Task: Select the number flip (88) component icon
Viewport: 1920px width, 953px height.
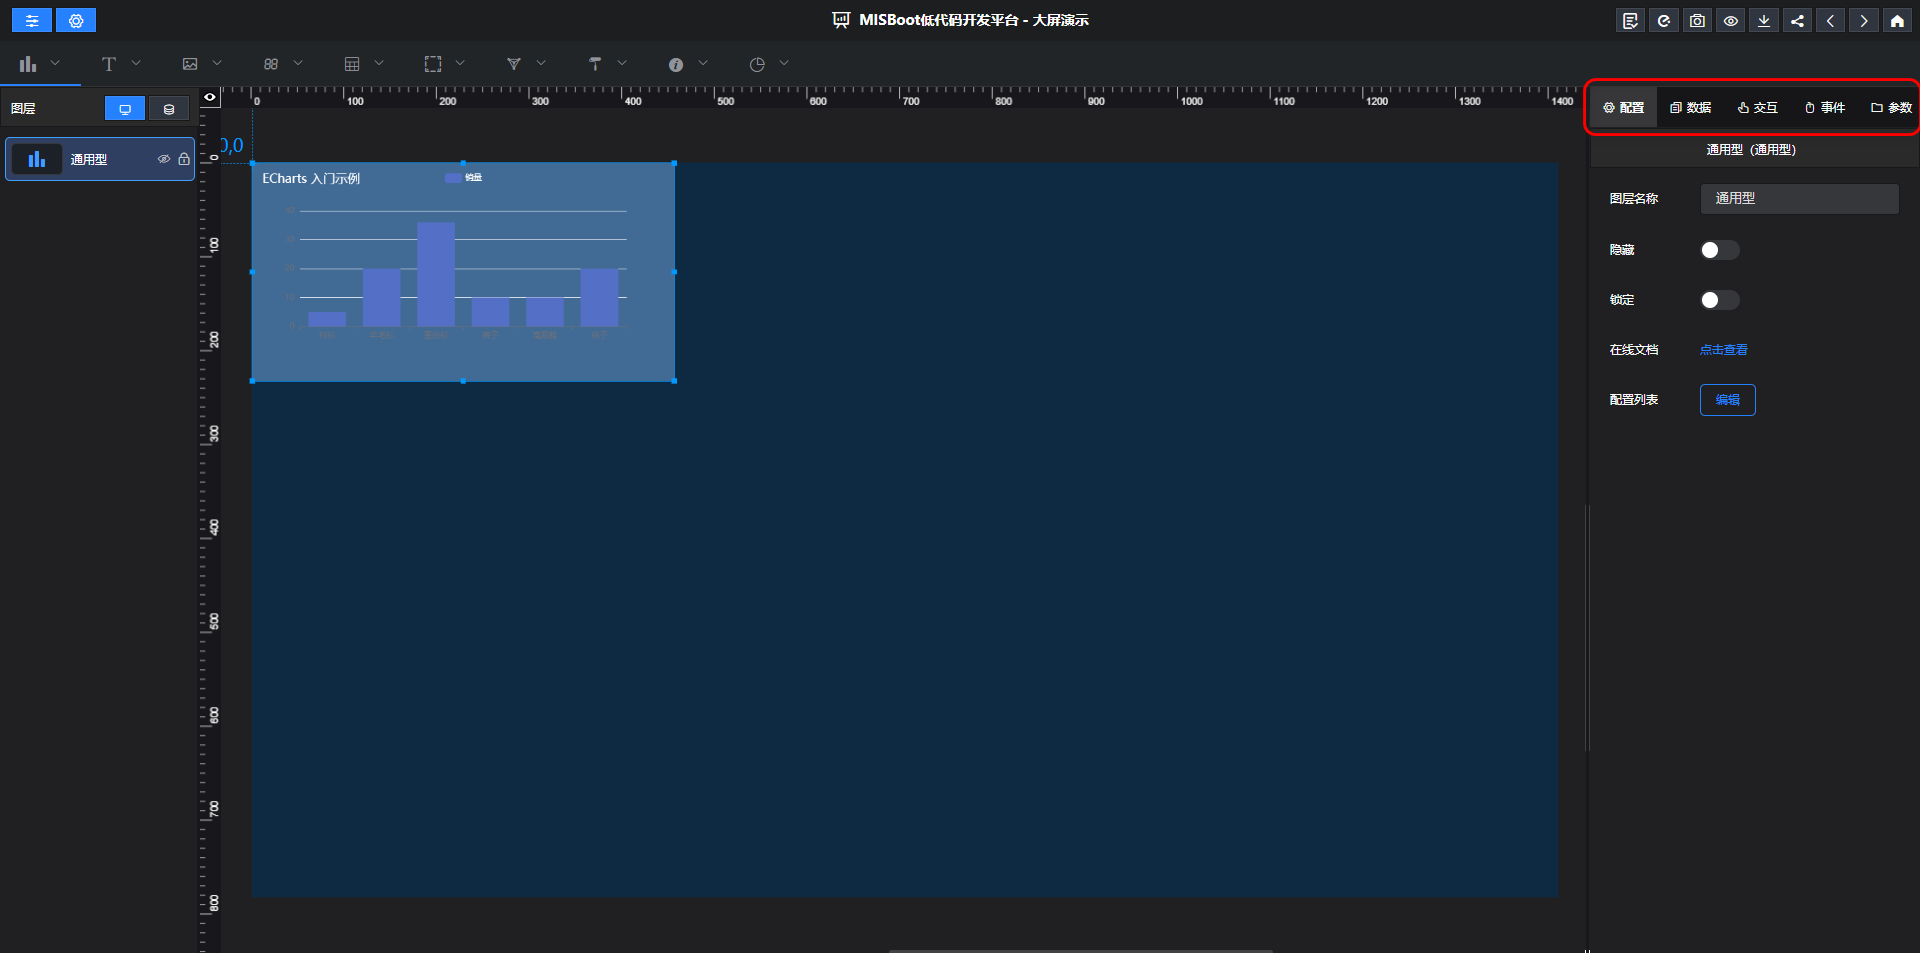Action: click(271, 64)
